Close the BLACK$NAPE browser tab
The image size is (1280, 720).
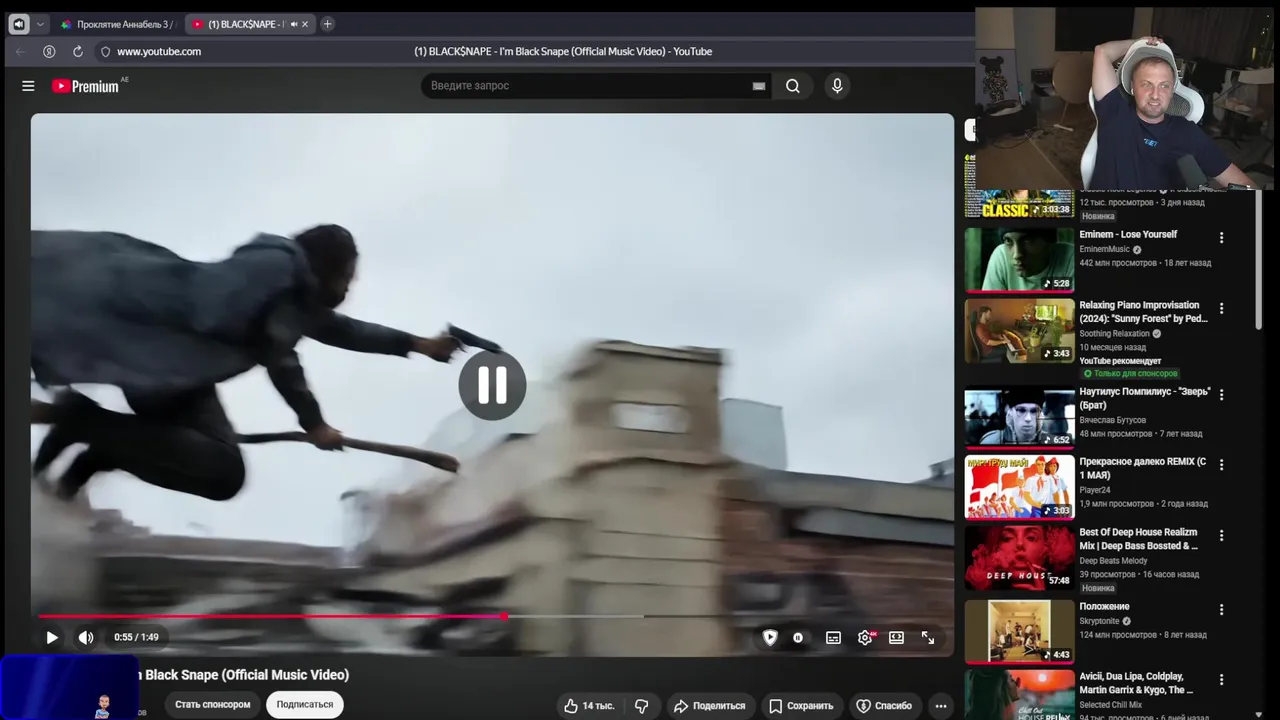[305, 24]
